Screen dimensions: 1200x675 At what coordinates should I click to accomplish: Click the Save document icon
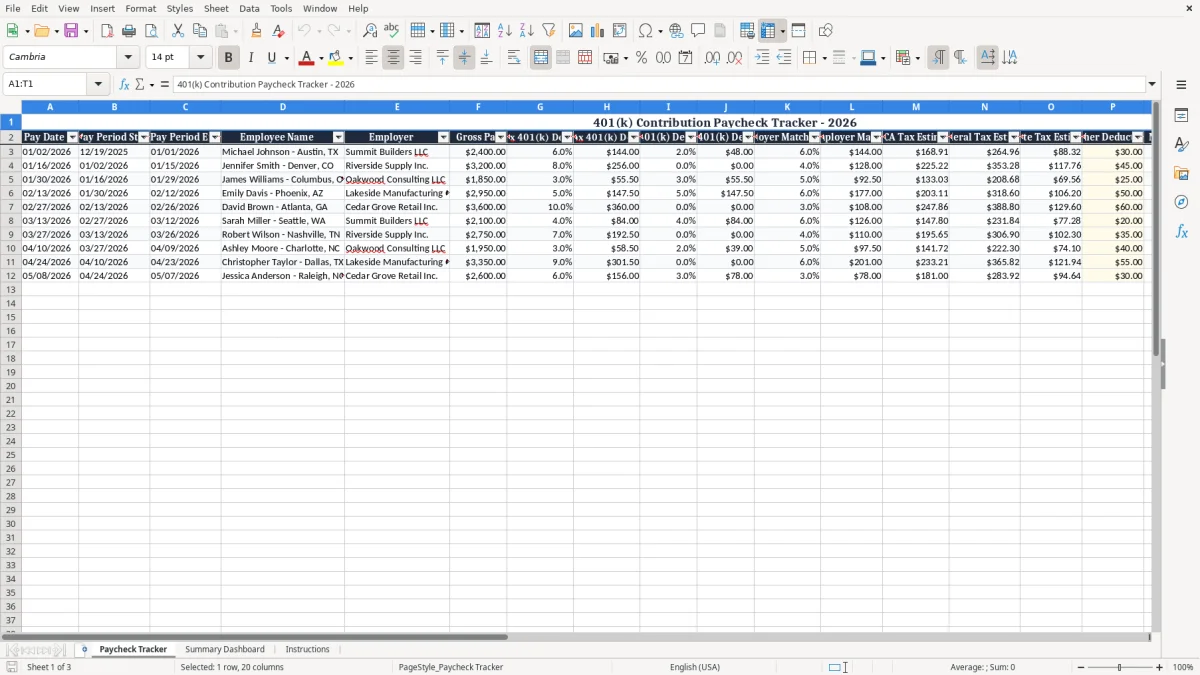tap(70, 31)
